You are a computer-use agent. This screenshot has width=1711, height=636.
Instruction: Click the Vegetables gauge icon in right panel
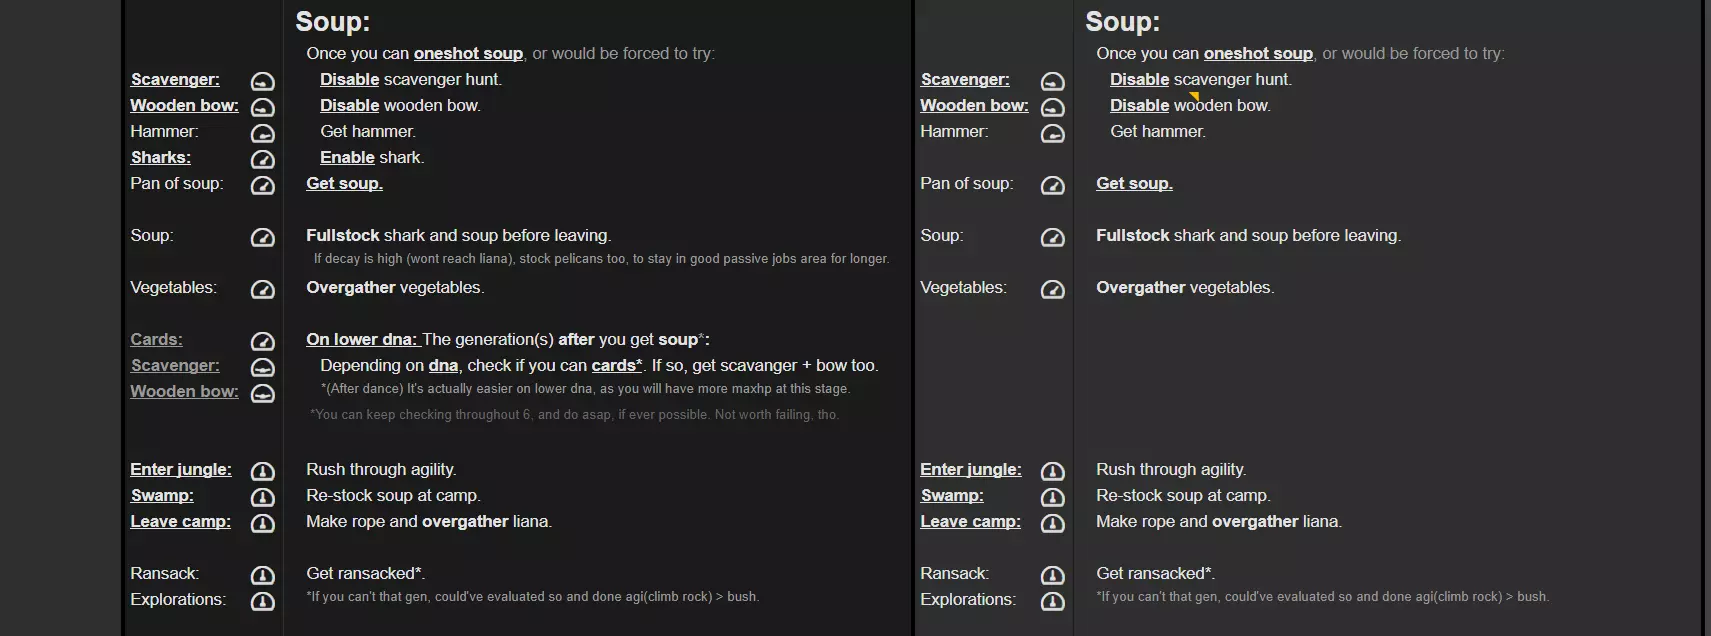click(x=1052, y=289)
